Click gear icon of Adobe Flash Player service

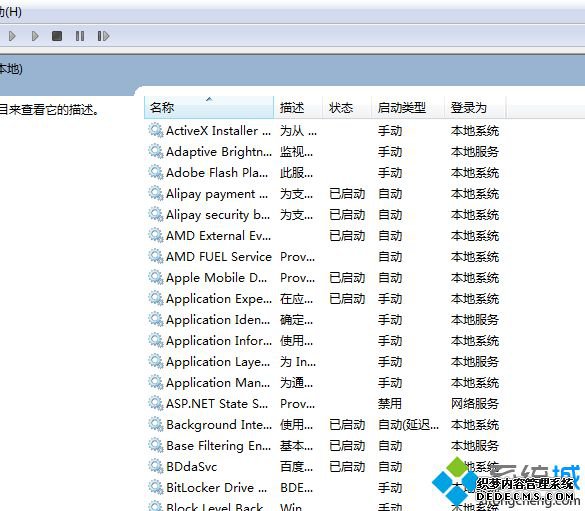pyautogui.click(x=156, y=172)
